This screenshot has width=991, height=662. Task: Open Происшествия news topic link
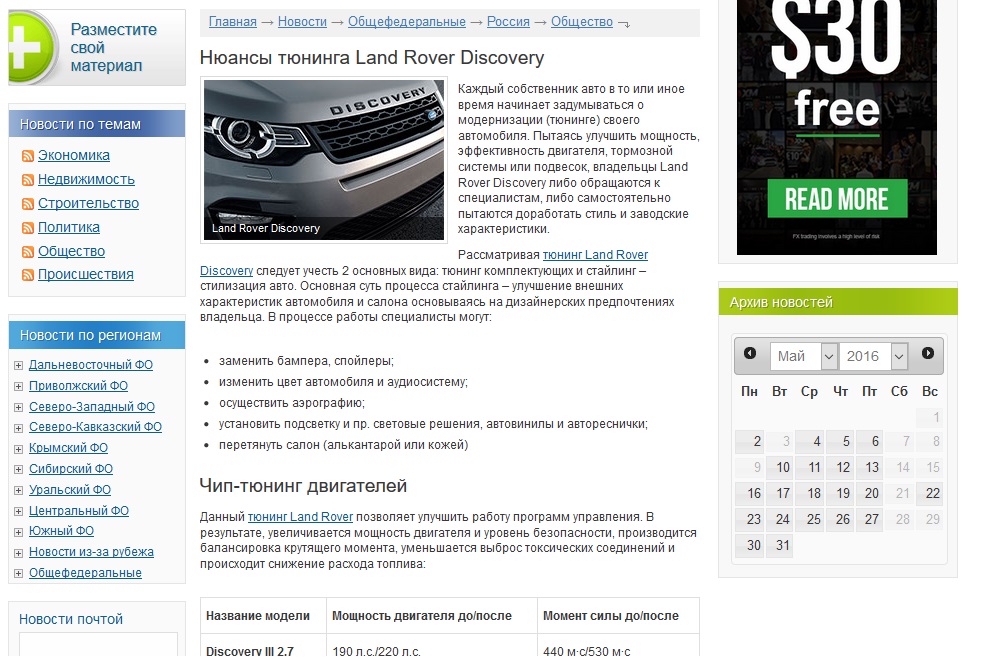click(x=85, y=274)
